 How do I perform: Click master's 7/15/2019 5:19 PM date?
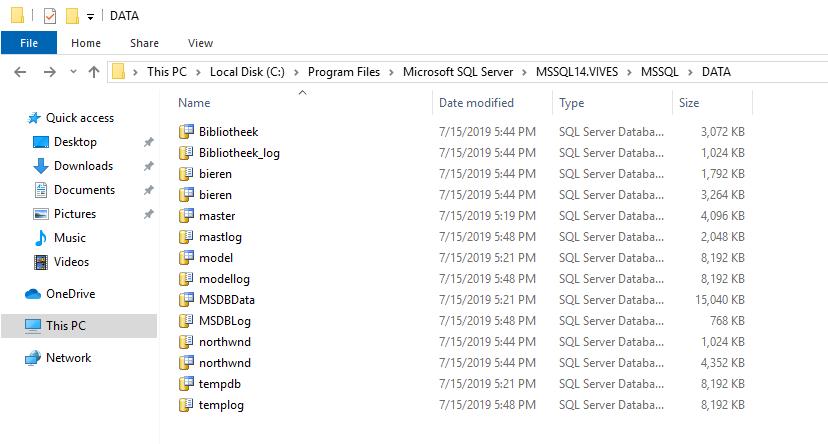487,215
